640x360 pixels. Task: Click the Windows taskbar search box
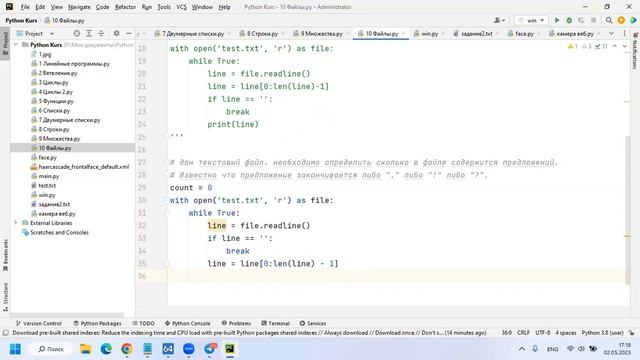[51, 349]
